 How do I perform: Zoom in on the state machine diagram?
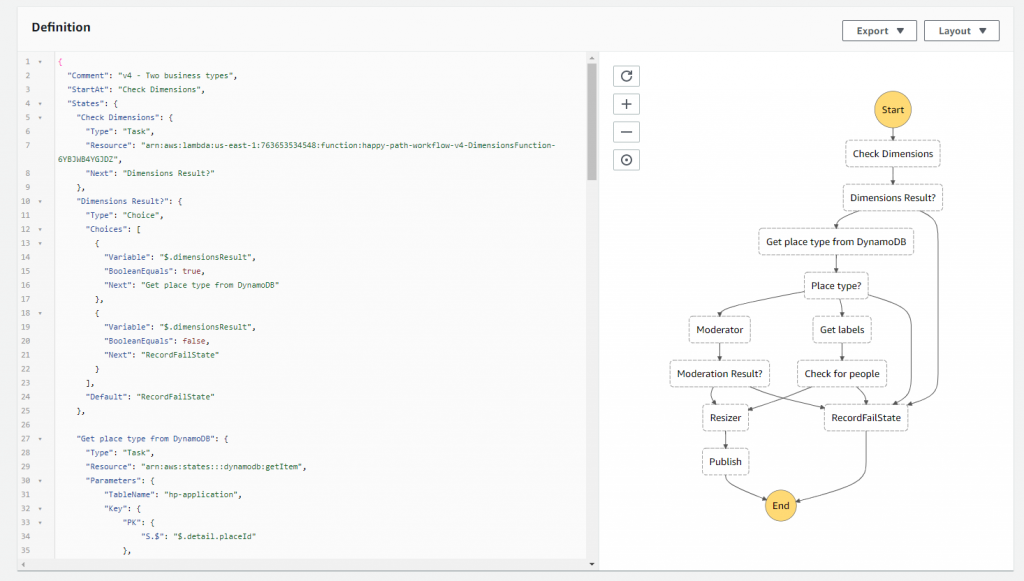coord(626,103)
